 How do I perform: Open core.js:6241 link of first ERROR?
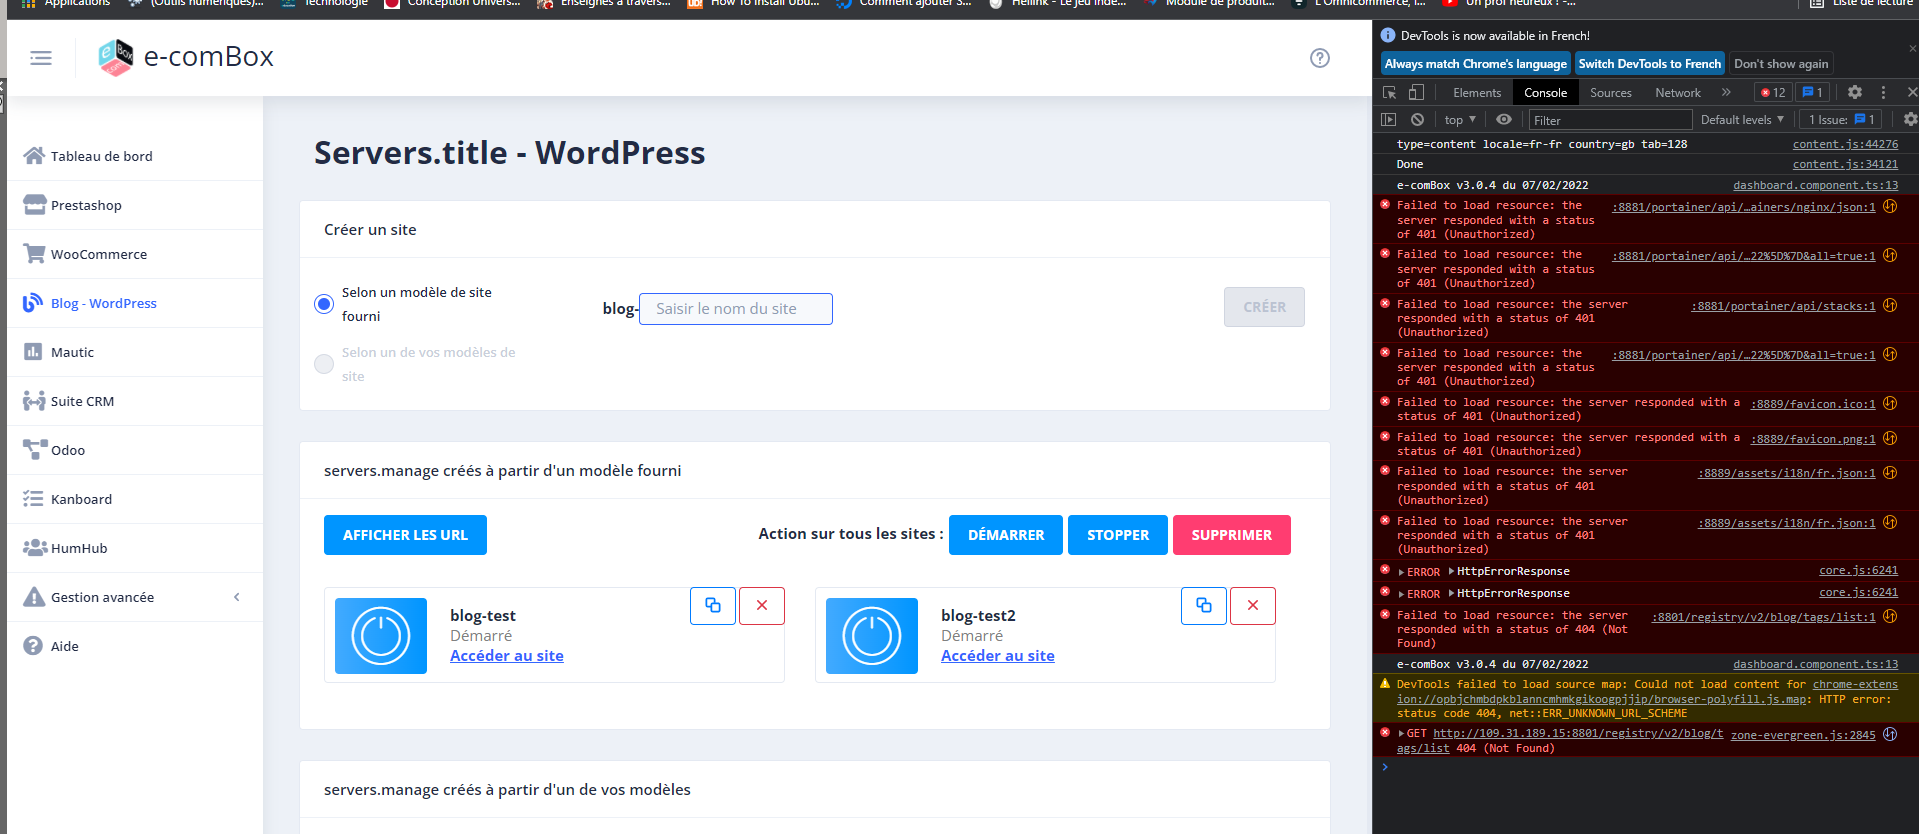[1858, 571]
